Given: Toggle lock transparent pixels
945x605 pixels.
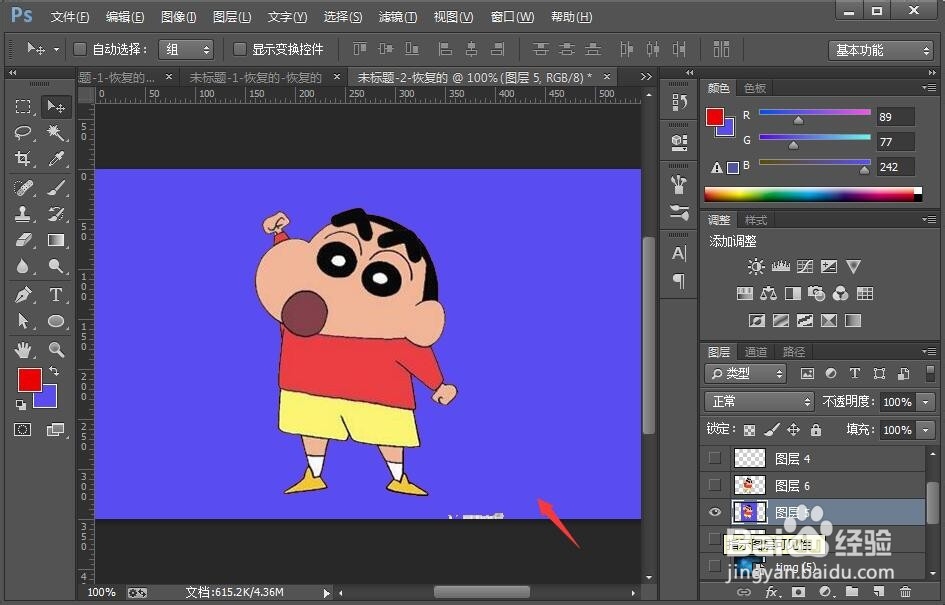Looking at the screenshot, I should 749,430.
